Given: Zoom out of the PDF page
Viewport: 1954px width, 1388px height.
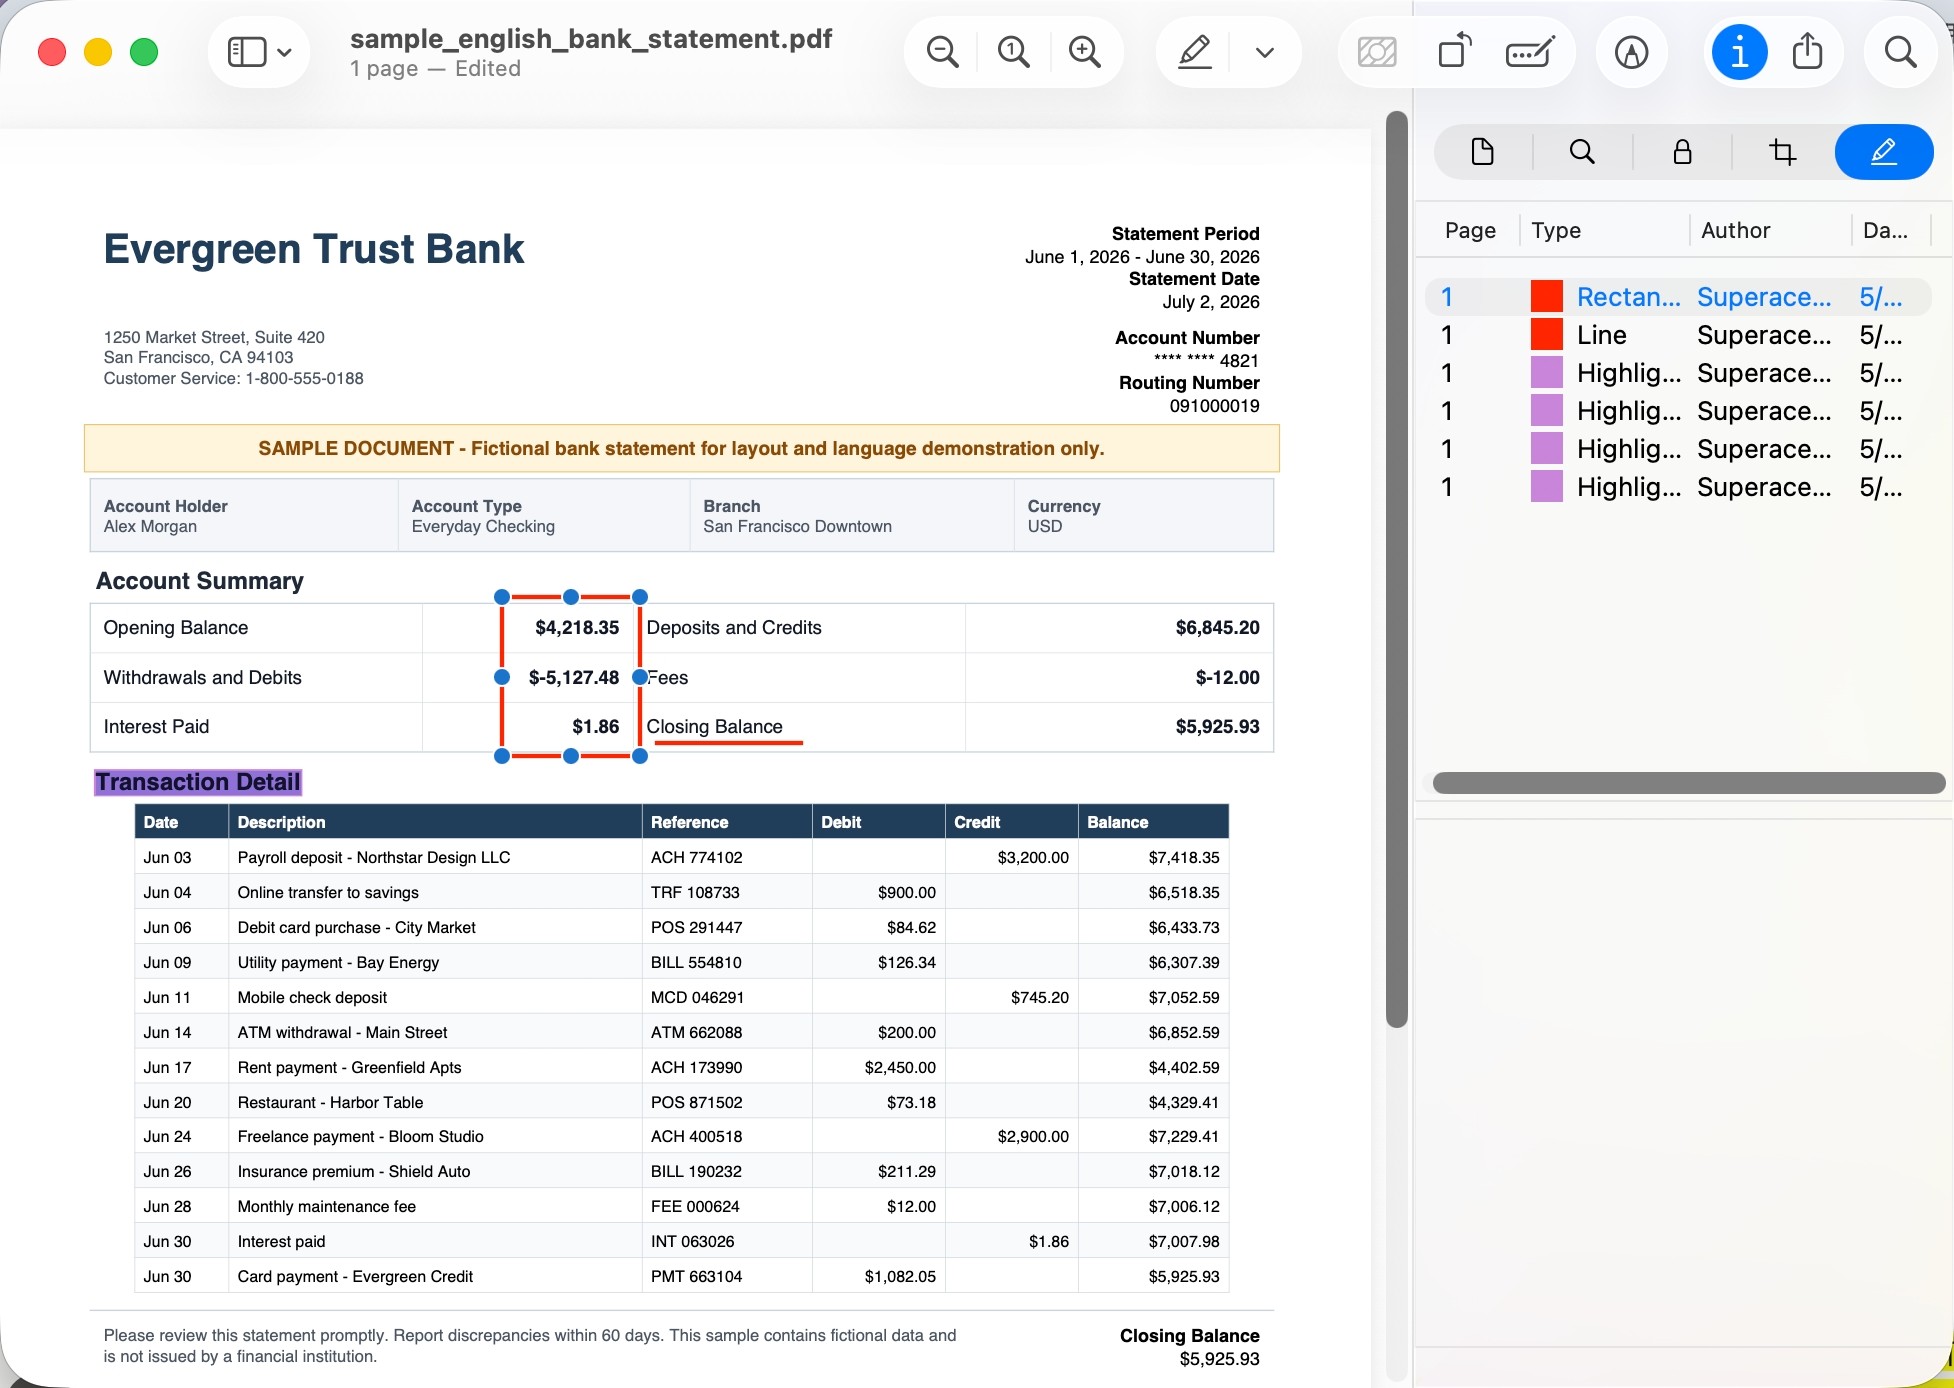Looking at the screenshot, I should [942, 52].
